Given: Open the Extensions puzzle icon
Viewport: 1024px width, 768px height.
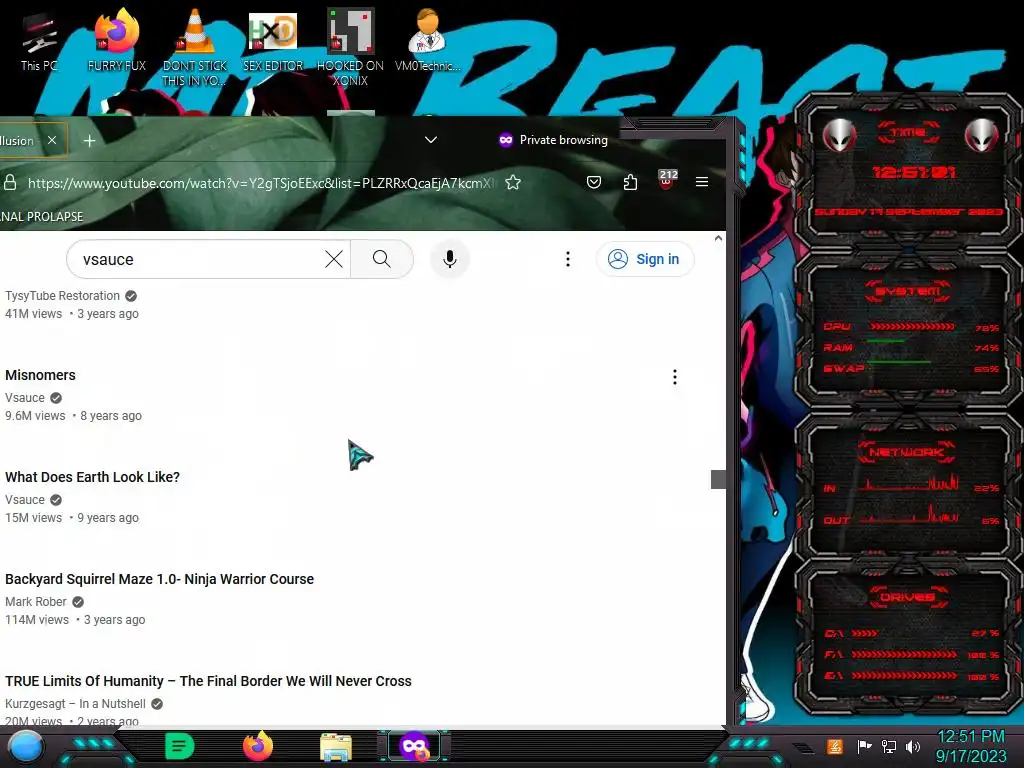Looking at the screenshot, I should point(630,182).
